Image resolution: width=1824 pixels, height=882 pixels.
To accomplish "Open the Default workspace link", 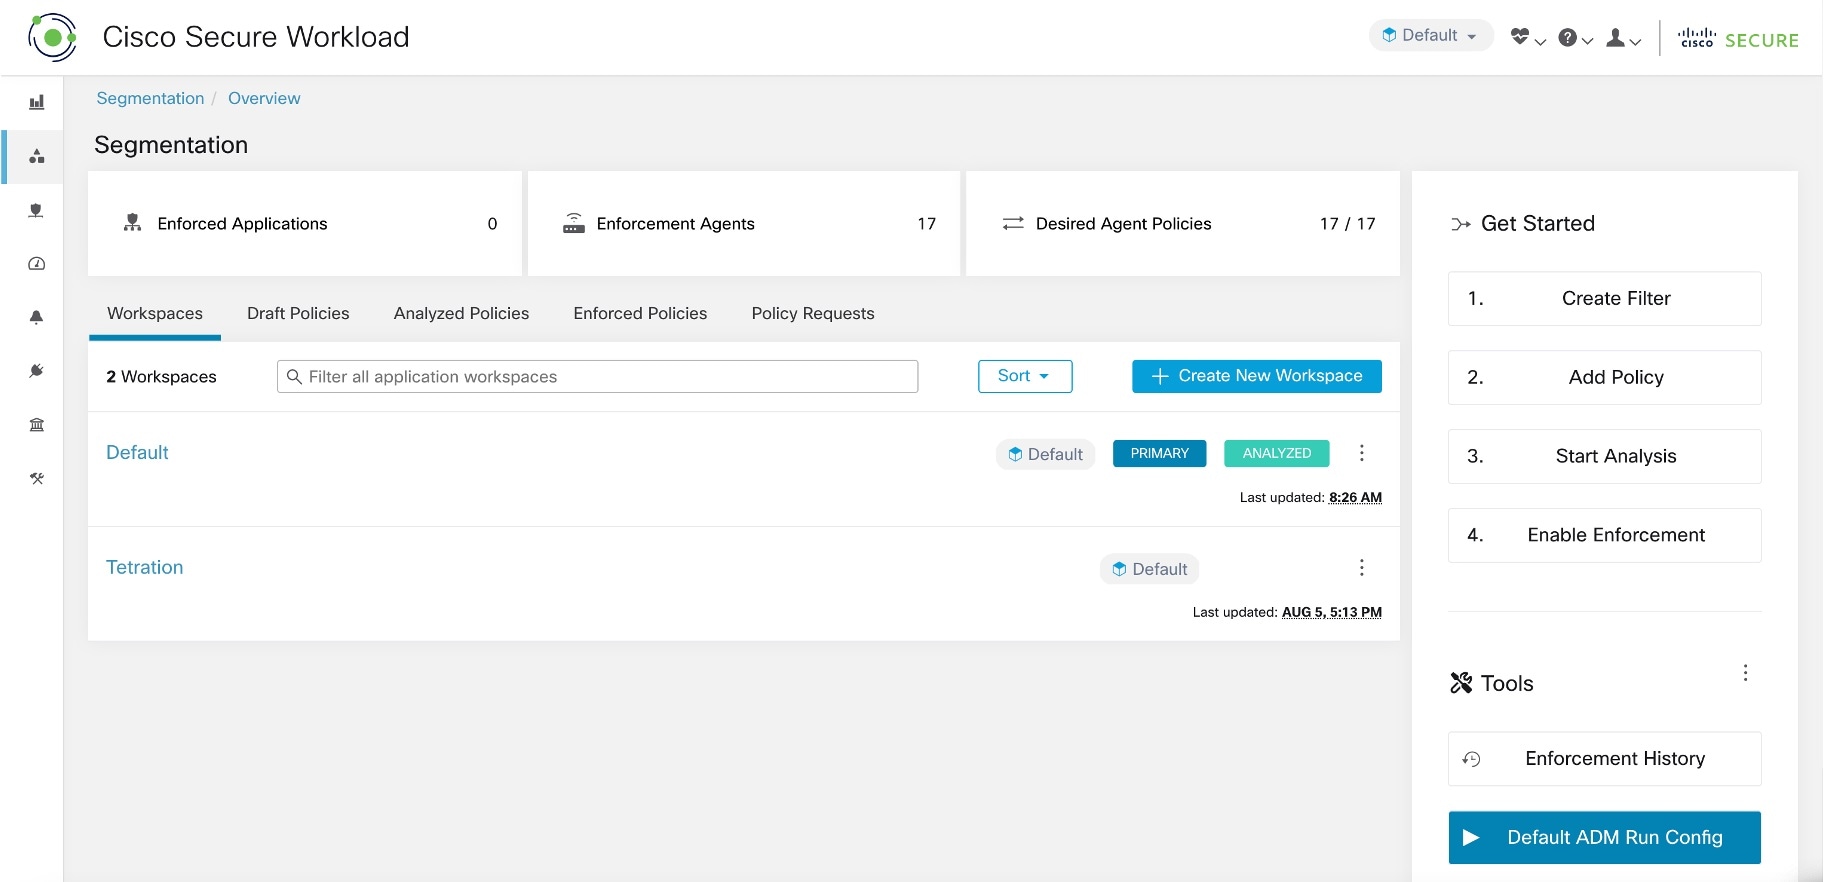I will (137, 452).
